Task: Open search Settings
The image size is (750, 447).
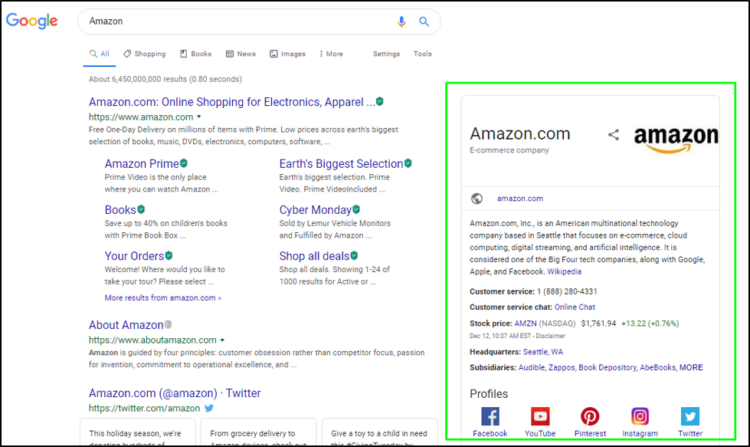Action: 386,54
